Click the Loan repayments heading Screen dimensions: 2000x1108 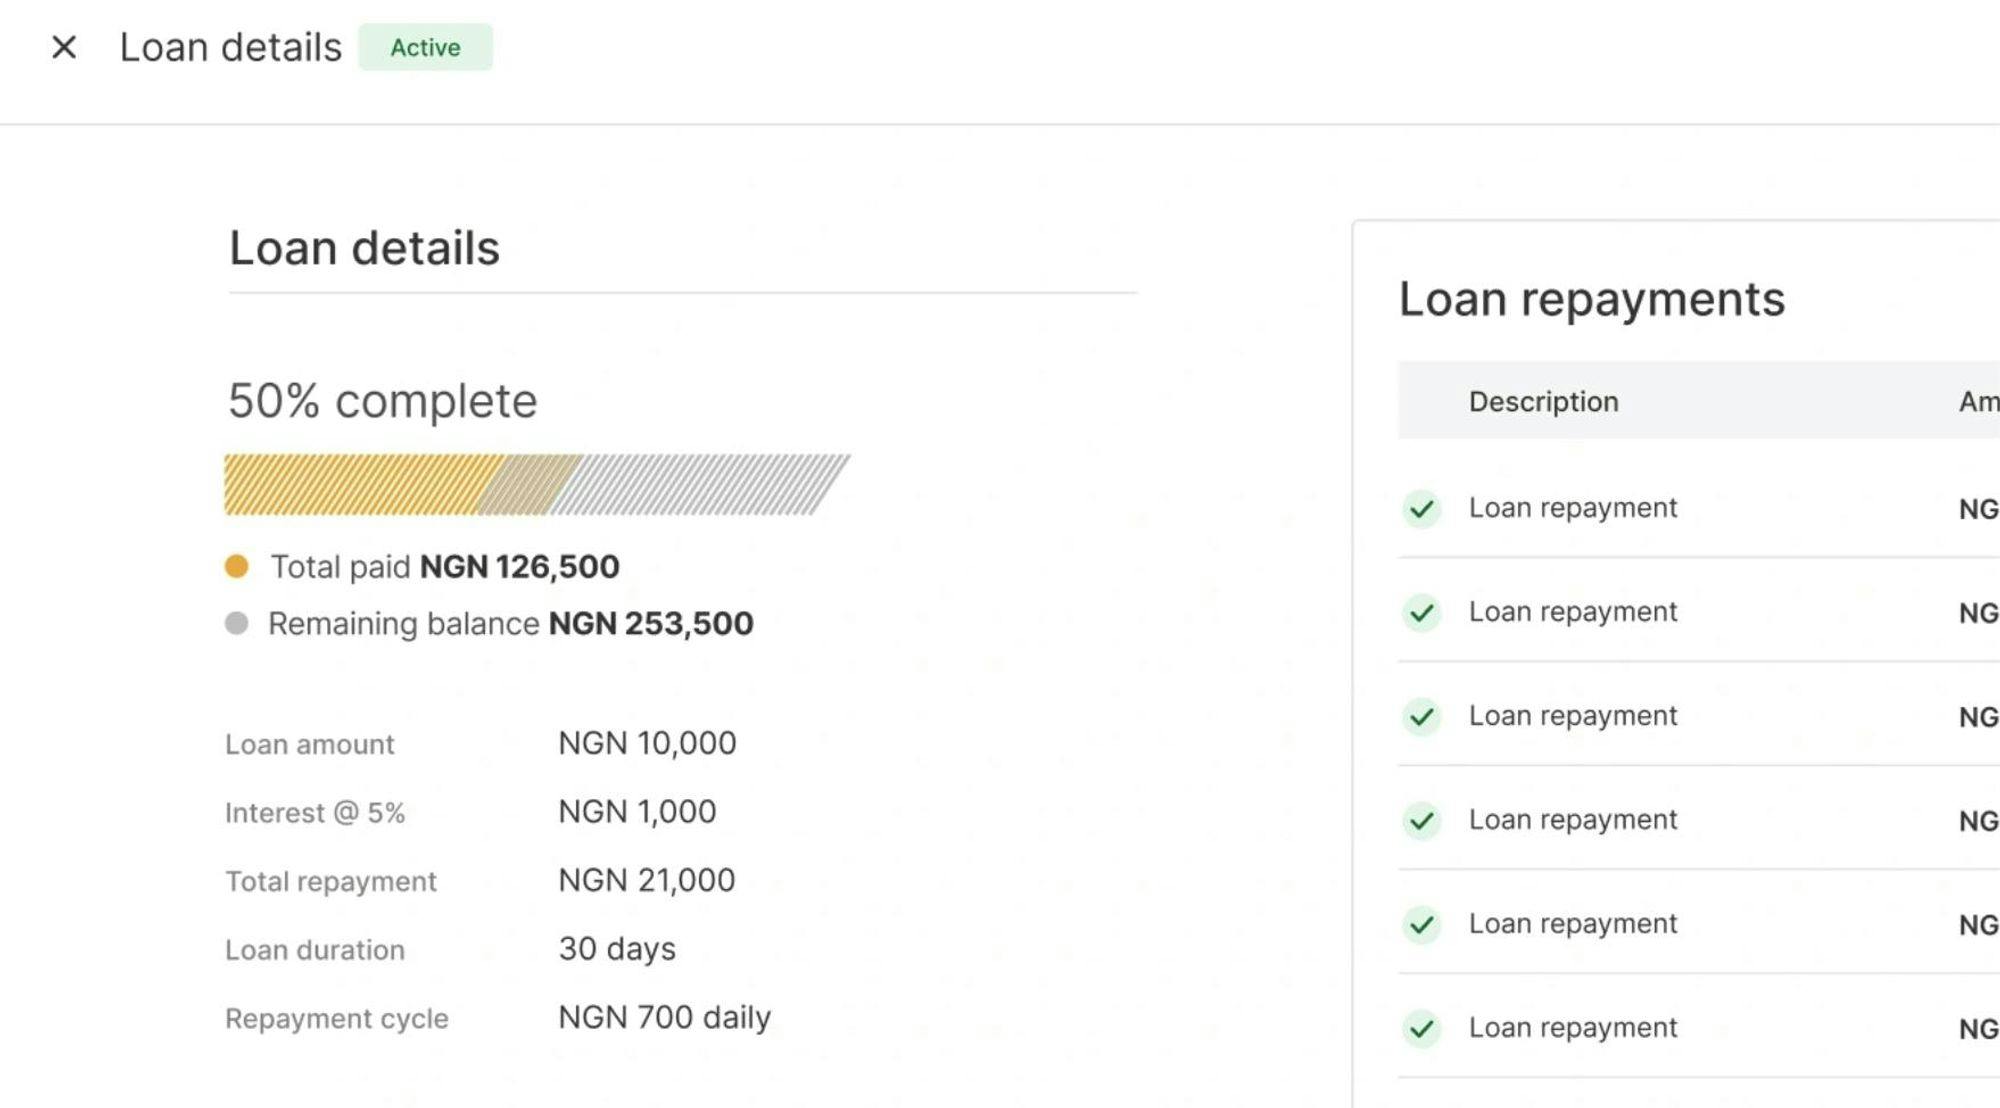[1591, 299]
